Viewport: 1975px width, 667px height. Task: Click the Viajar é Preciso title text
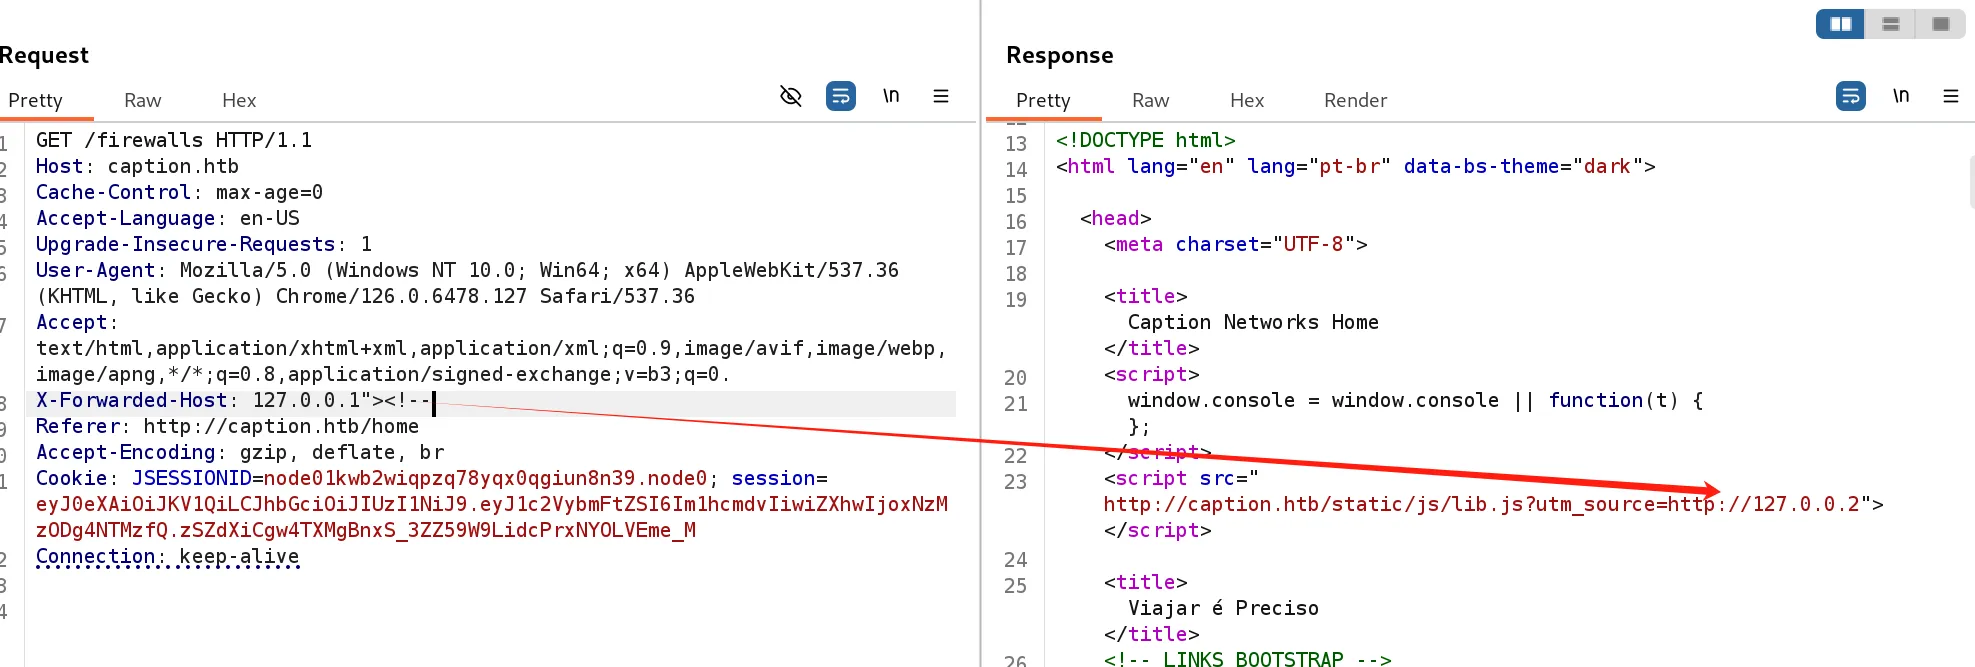[1223, 608]
